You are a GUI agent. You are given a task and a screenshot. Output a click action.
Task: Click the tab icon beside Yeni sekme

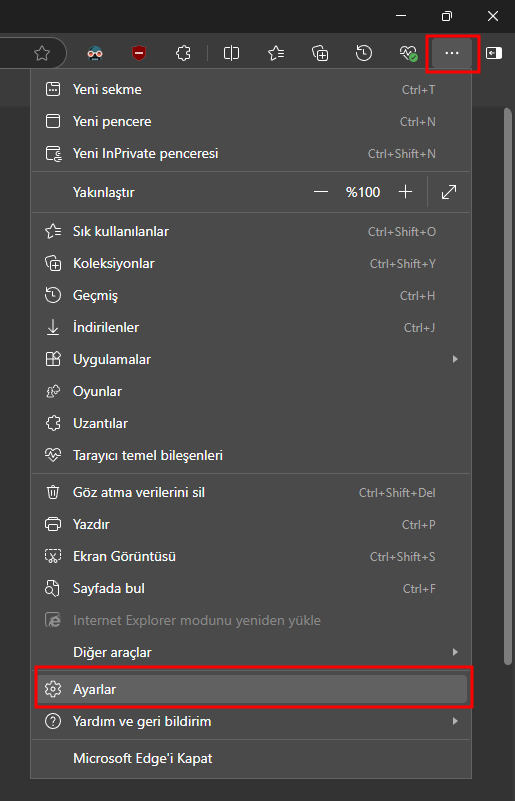[x=53, y=89]
